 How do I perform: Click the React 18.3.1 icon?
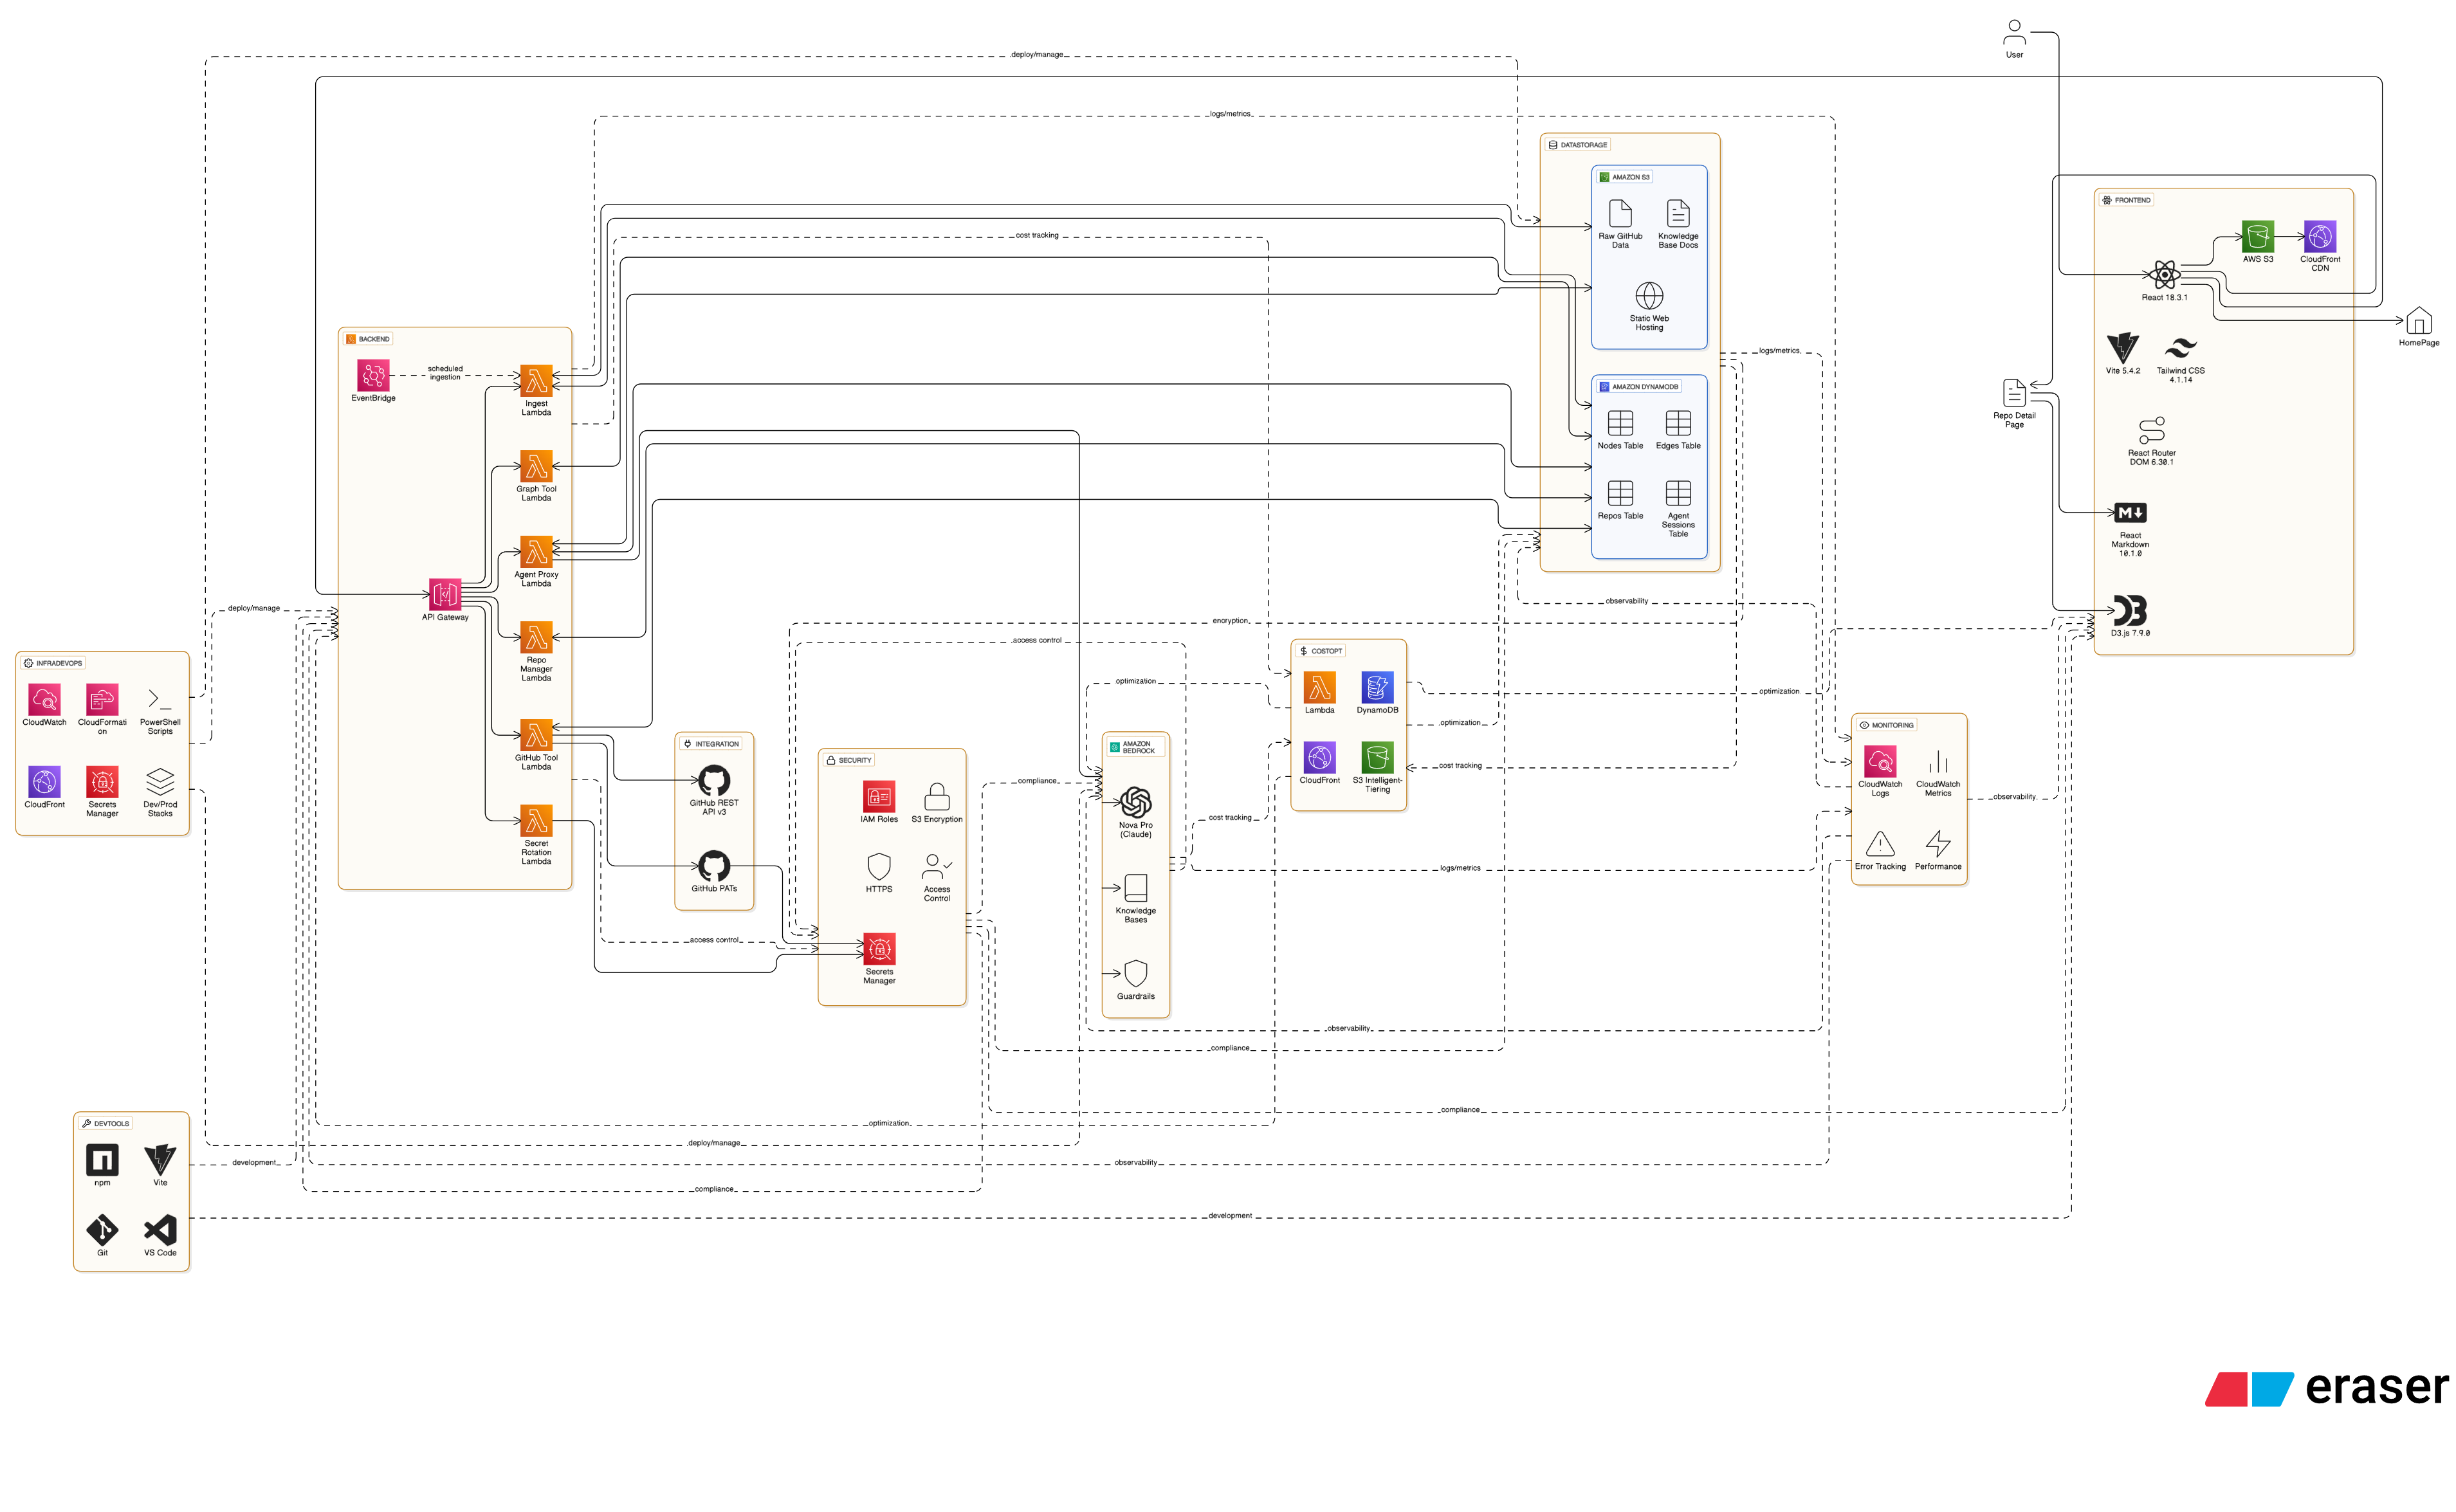(2164, 274)
